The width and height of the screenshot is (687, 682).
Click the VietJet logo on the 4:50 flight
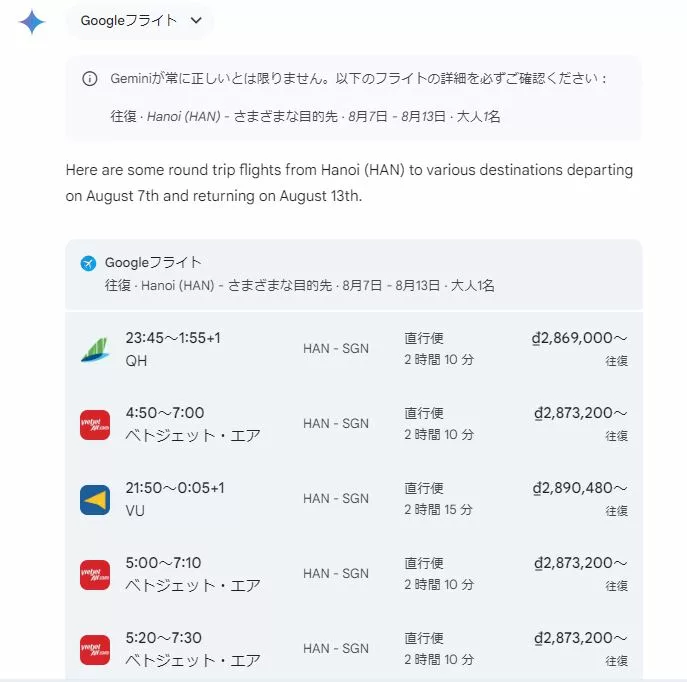pyautogui.click(x=95, y=425)
